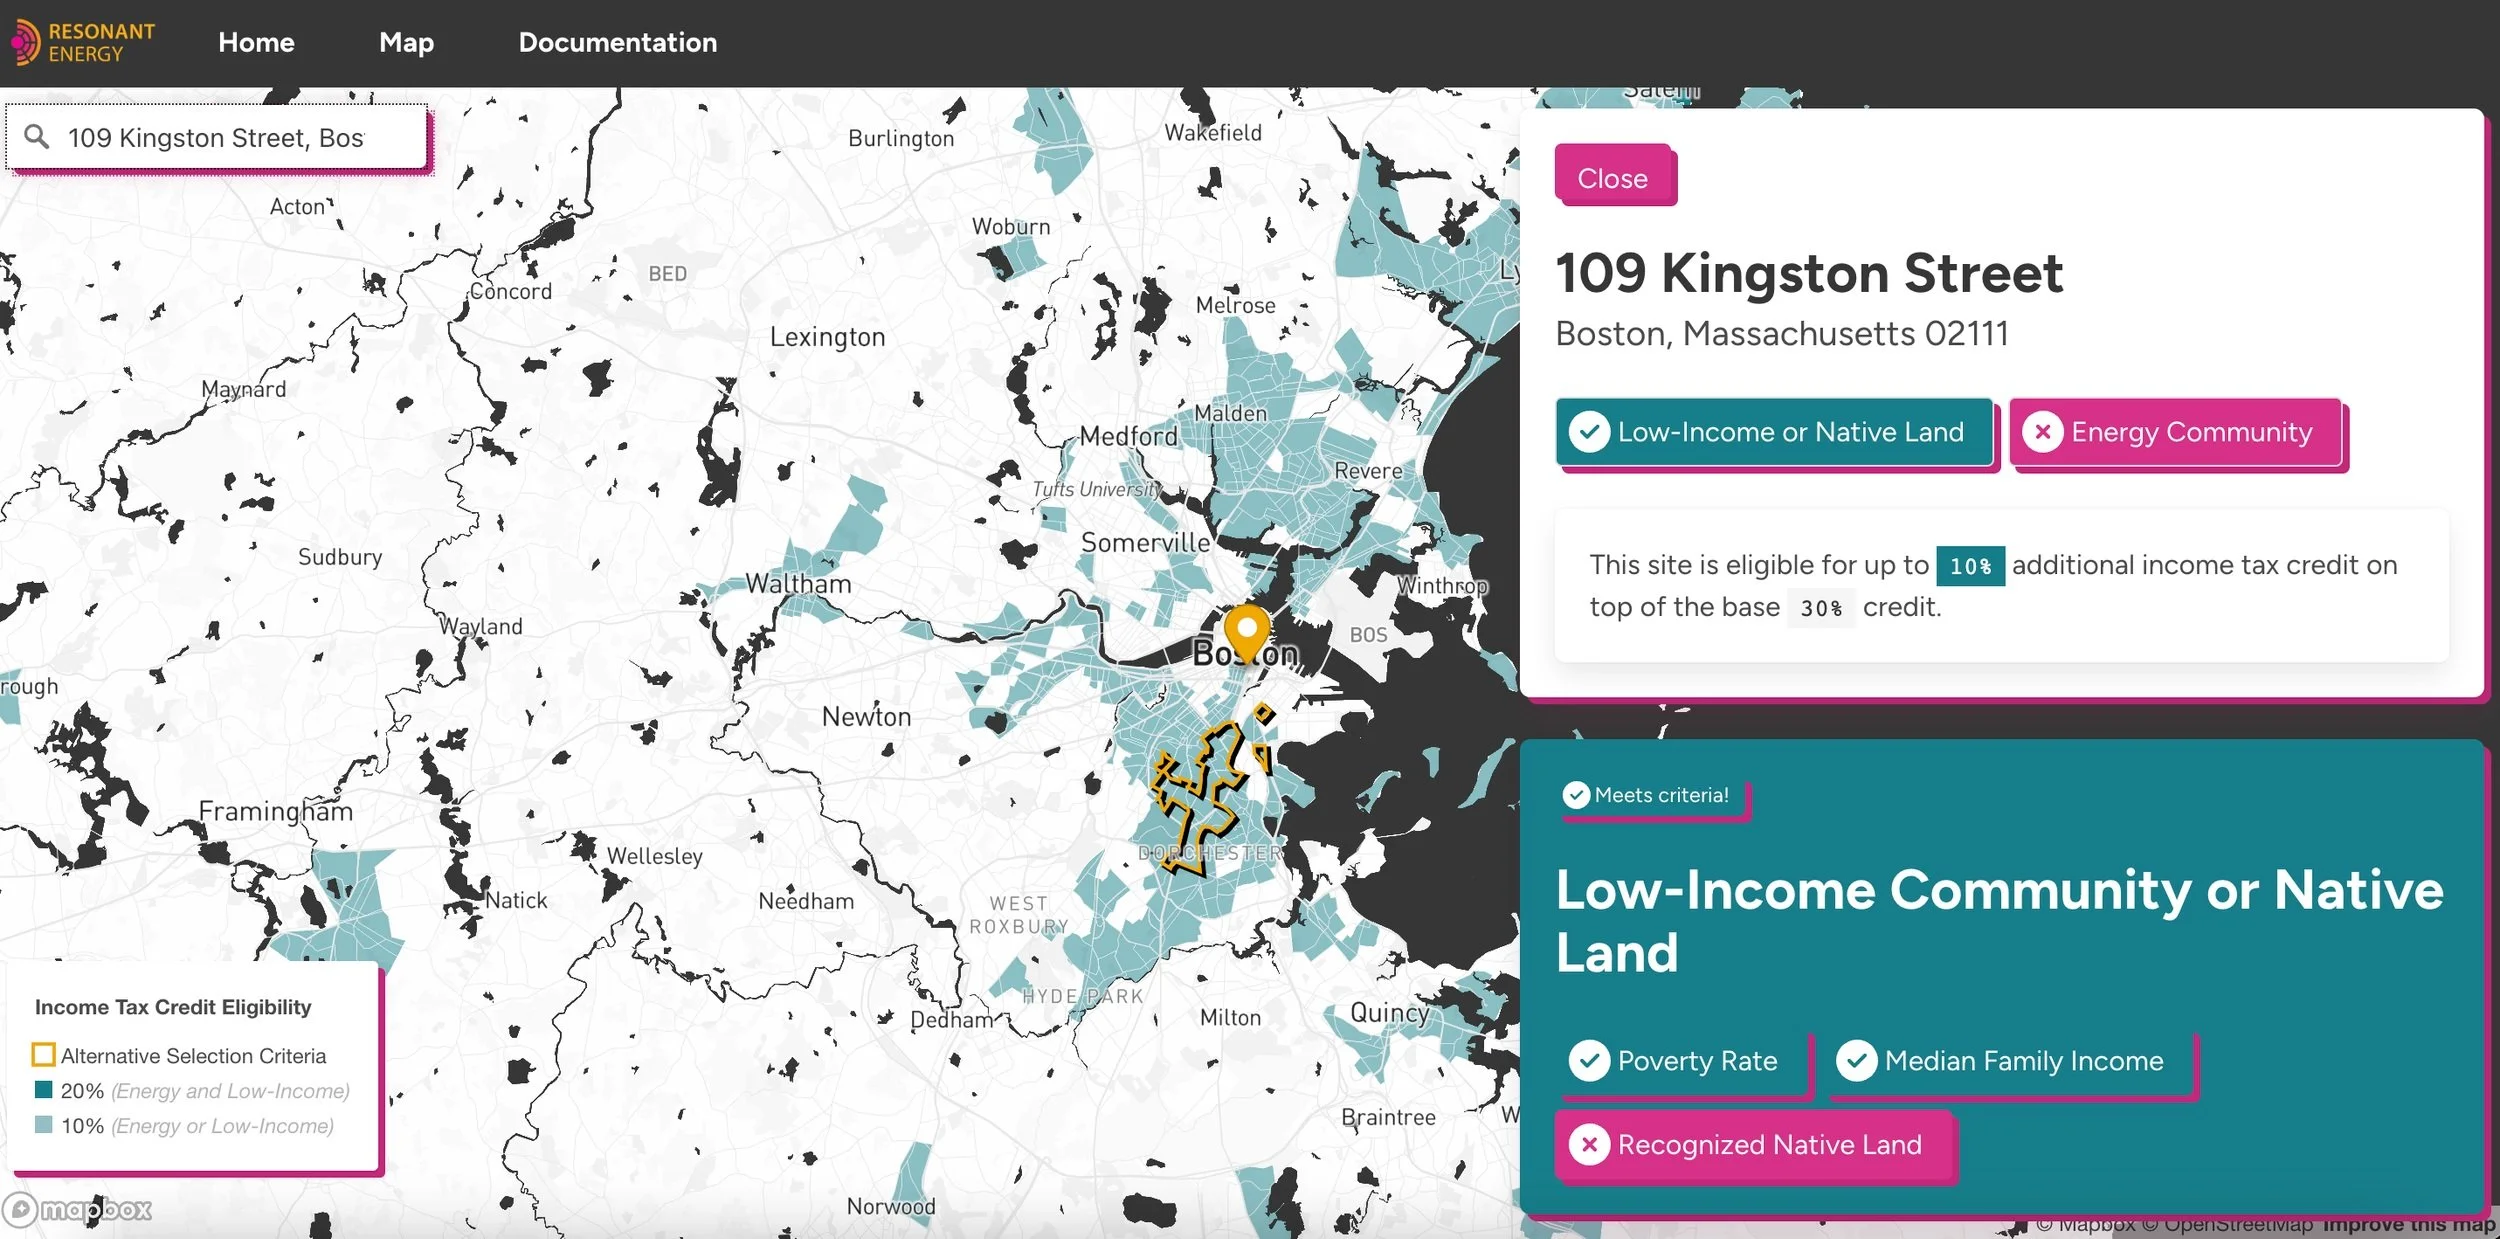
Task: Click the check icon on Low-Income or Native Land
Action: [x=1589, y=432]
